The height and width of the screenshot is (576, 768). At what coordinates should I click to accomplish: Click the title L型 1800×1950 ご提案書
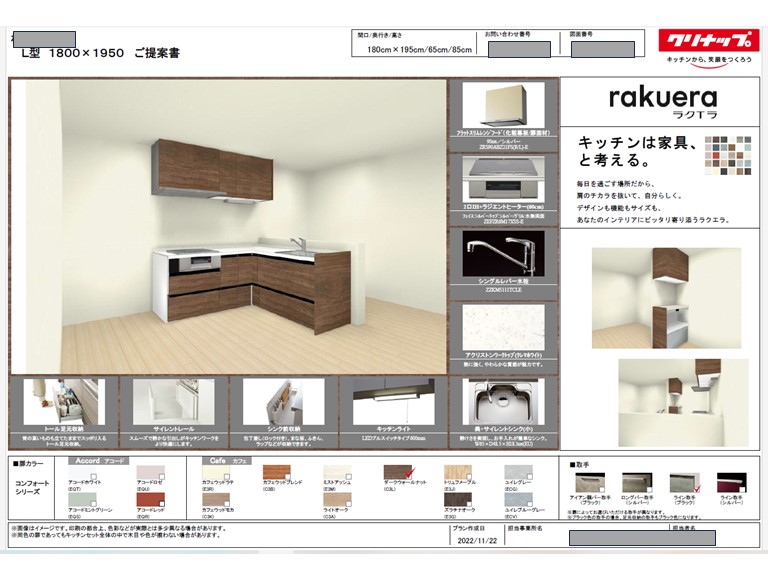[x=101, y=53]
